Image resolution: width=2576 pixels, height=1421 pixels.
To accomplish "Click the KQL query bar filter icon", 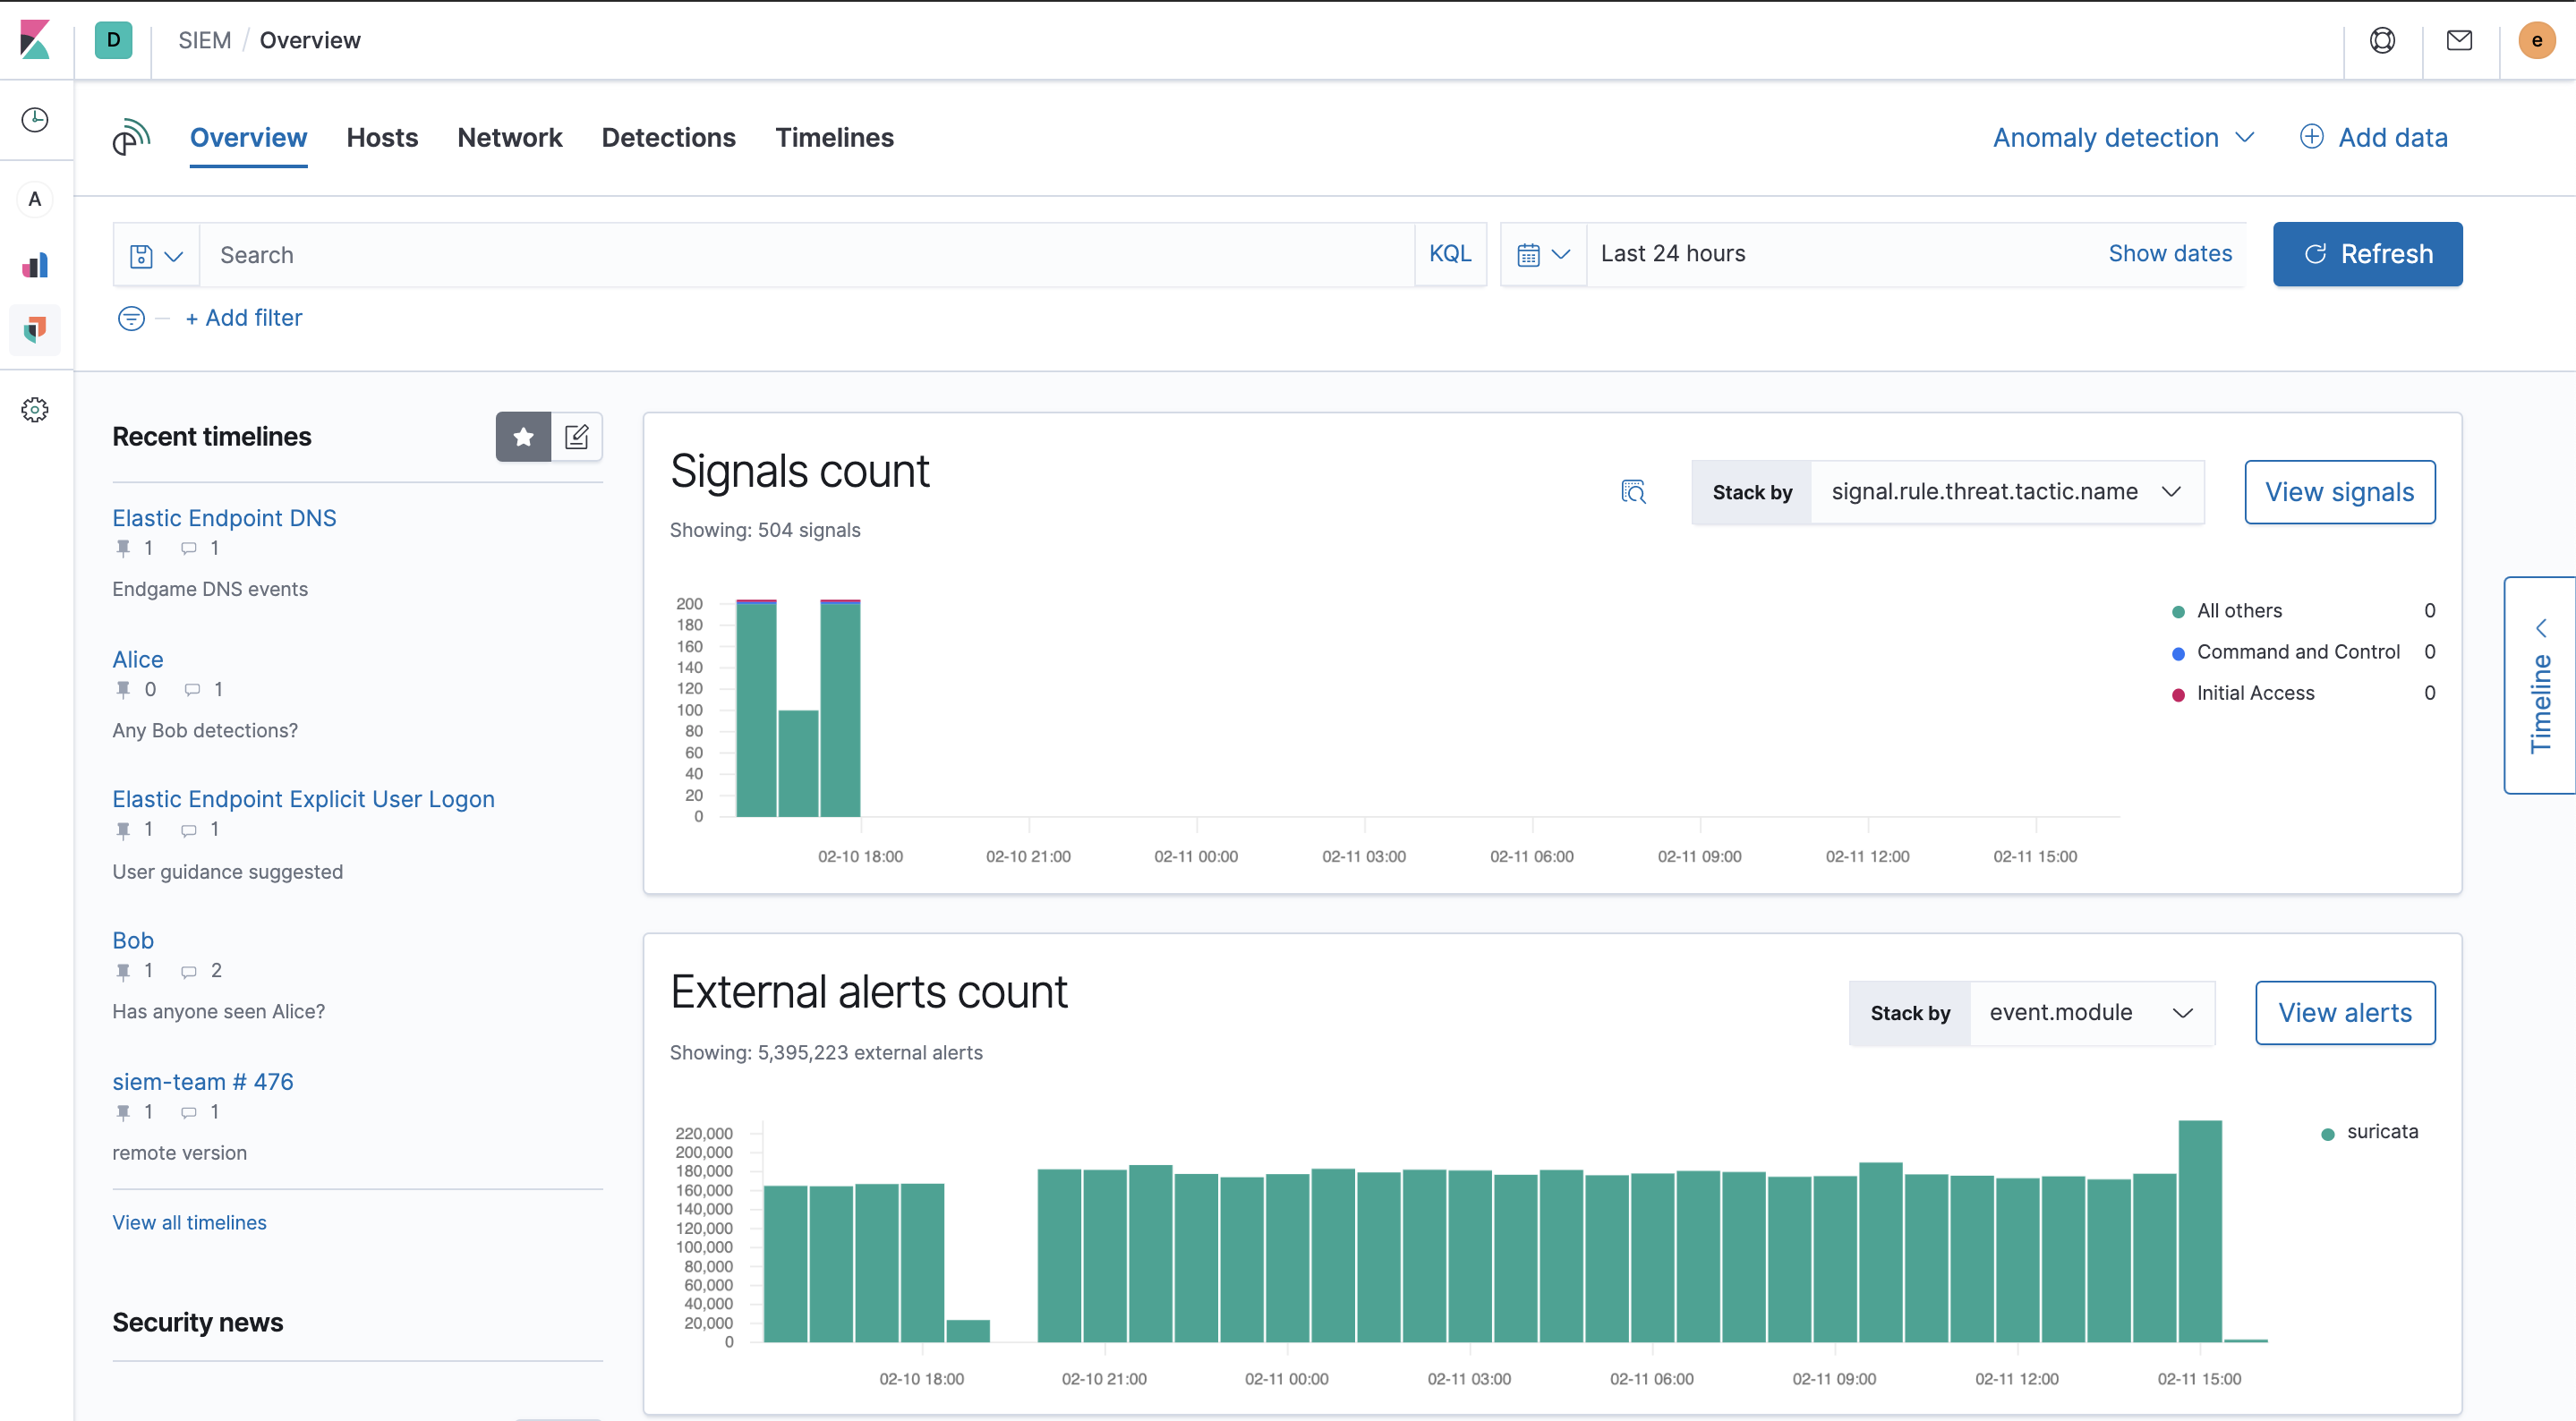I will (x=132, y=317).
